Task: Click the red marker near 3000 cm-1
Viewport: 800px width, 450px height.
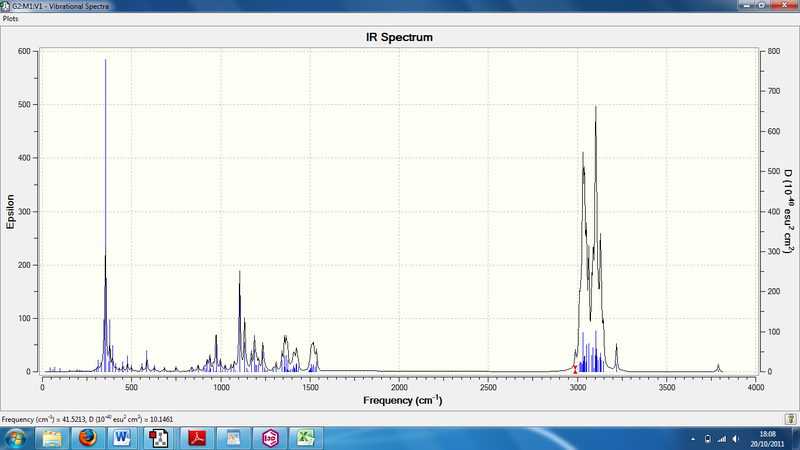Action: point(575,369)
